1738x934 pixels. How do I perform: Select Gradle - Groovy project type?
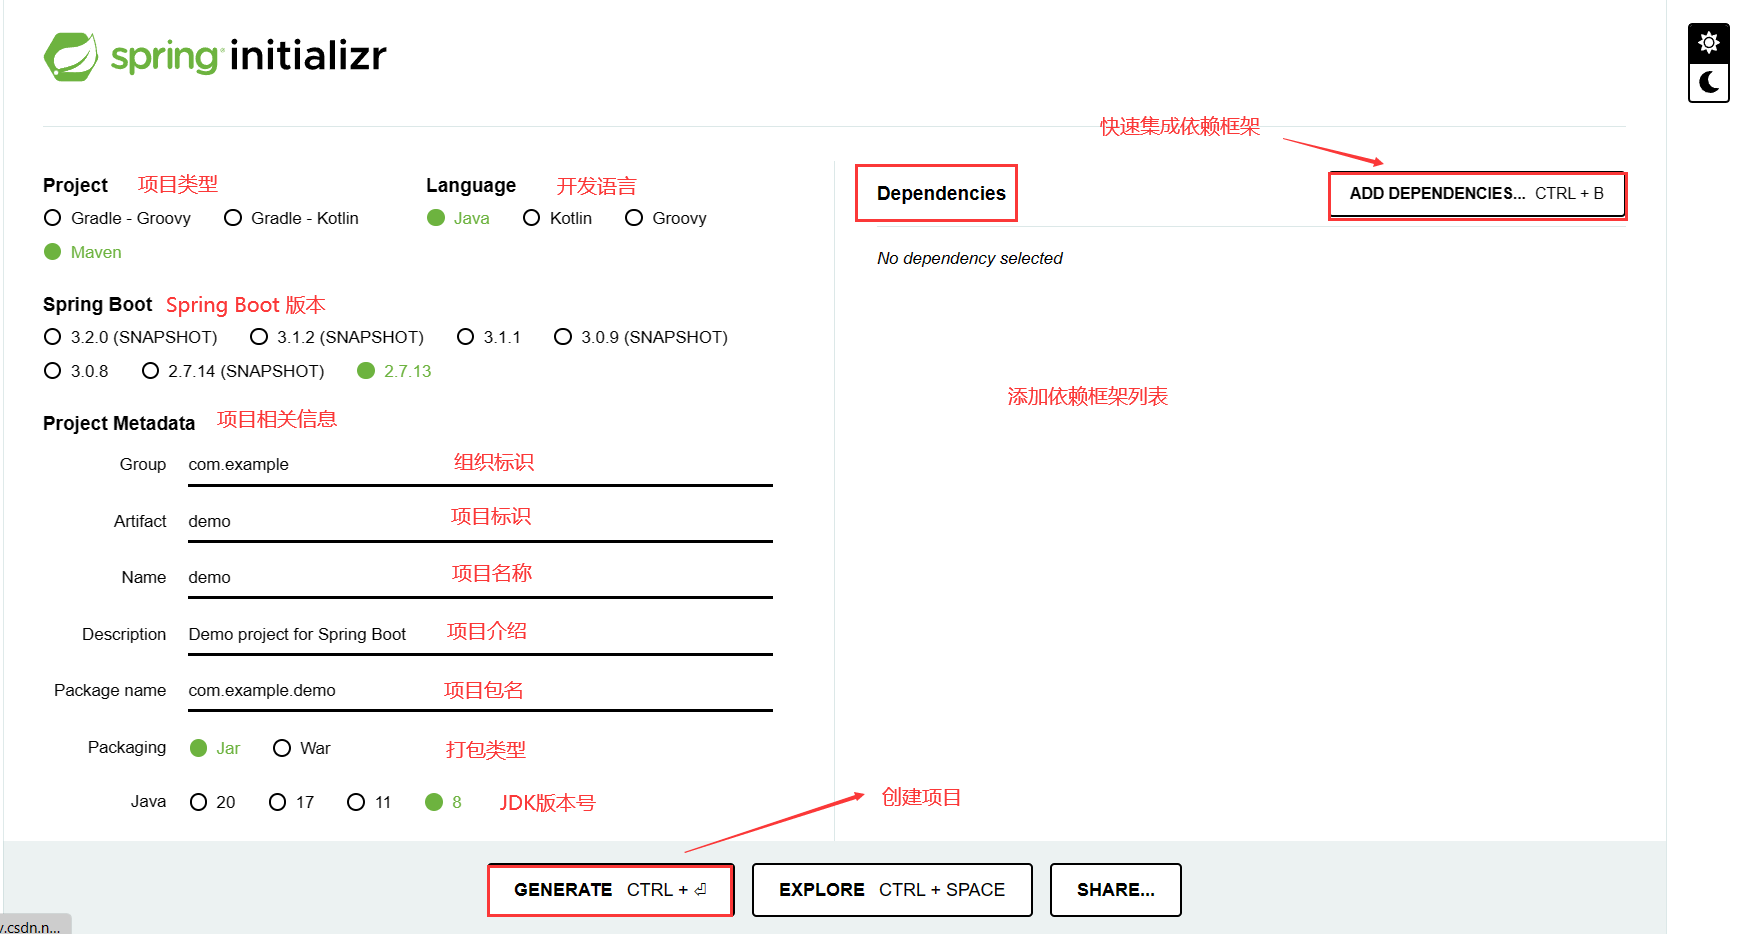click(118, 218)
